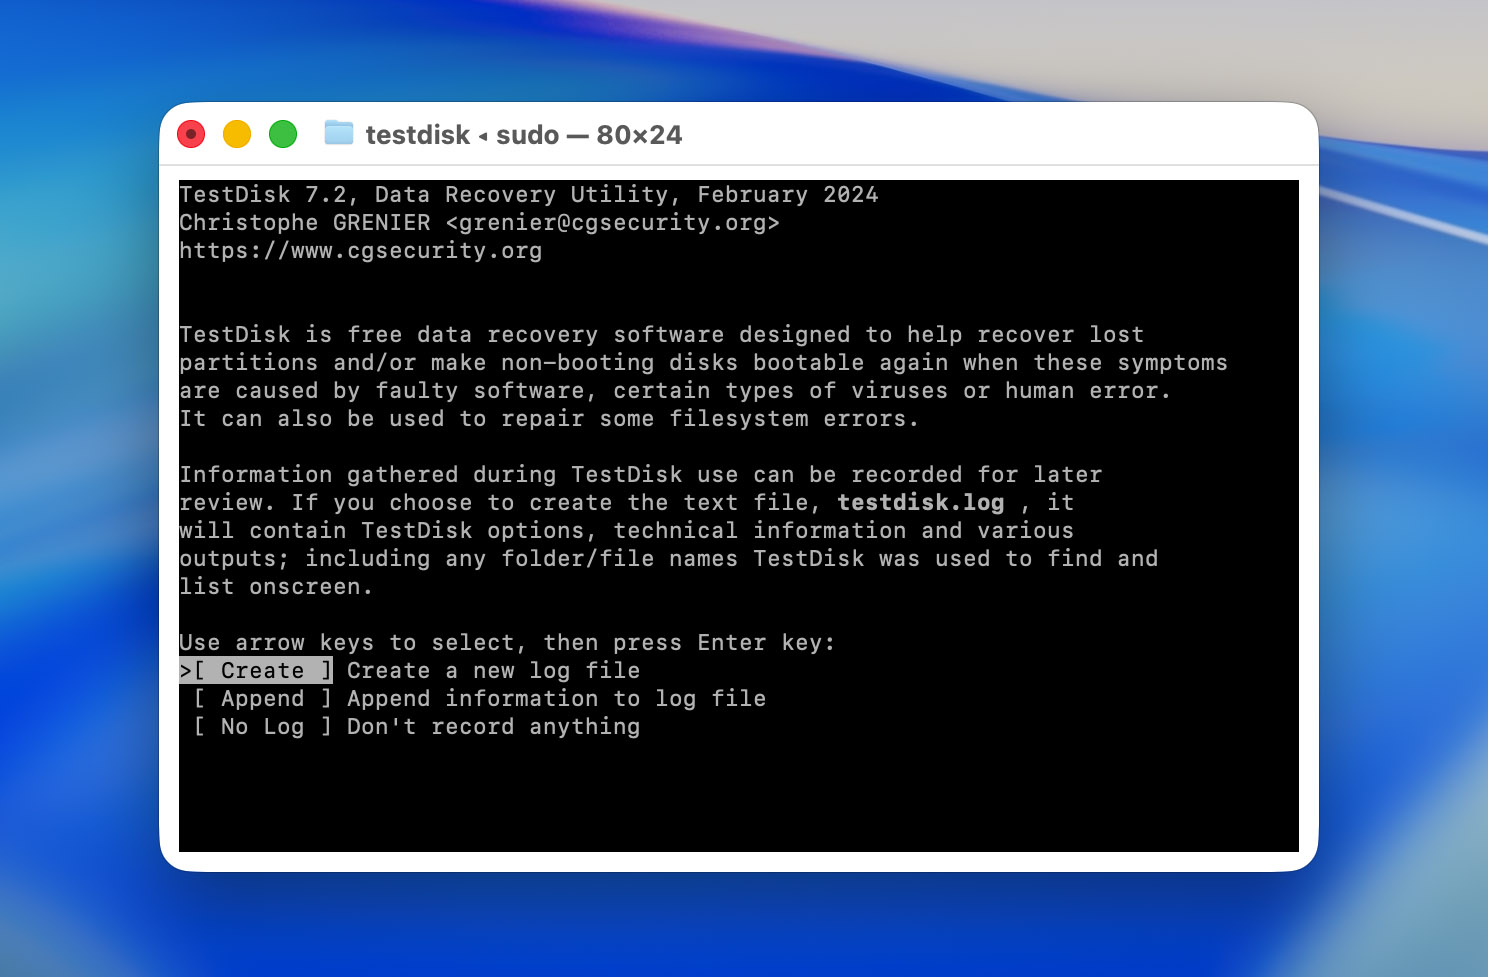
Task: Click the folder icon in the title bar
Action: tap(339, 133)
